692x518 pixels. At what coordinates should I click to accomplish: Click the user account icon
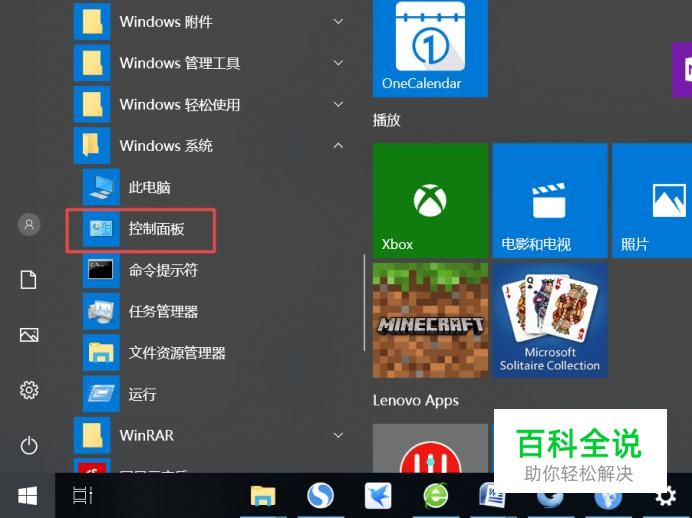pyautogui.click(x=29, y=225)
